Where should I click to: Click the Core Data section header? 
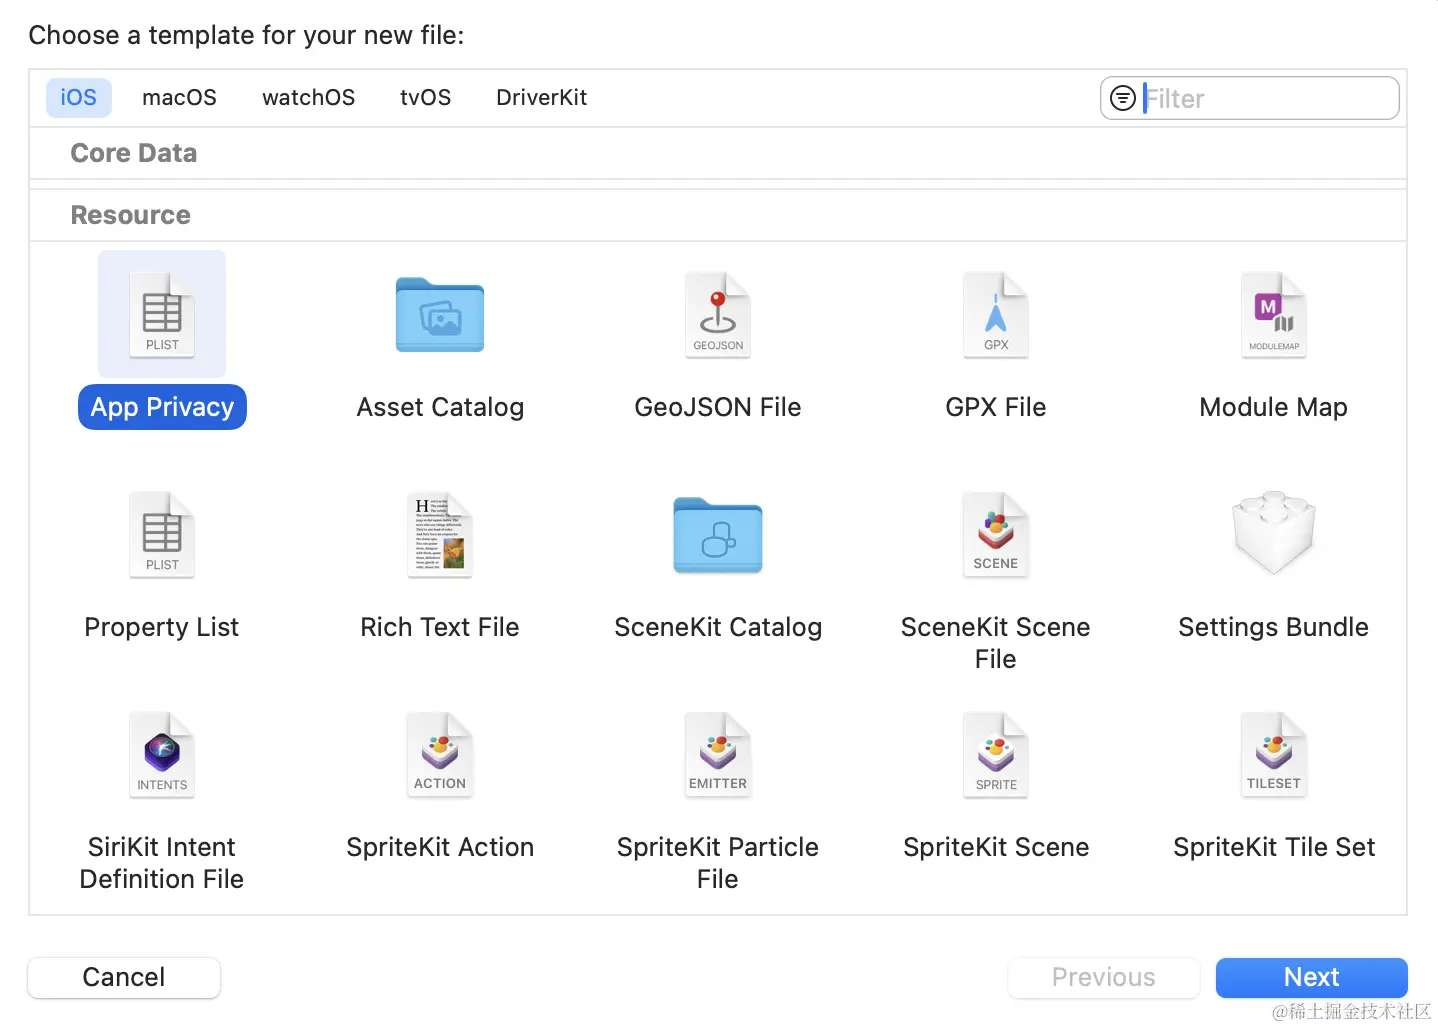tap(134, 153)
